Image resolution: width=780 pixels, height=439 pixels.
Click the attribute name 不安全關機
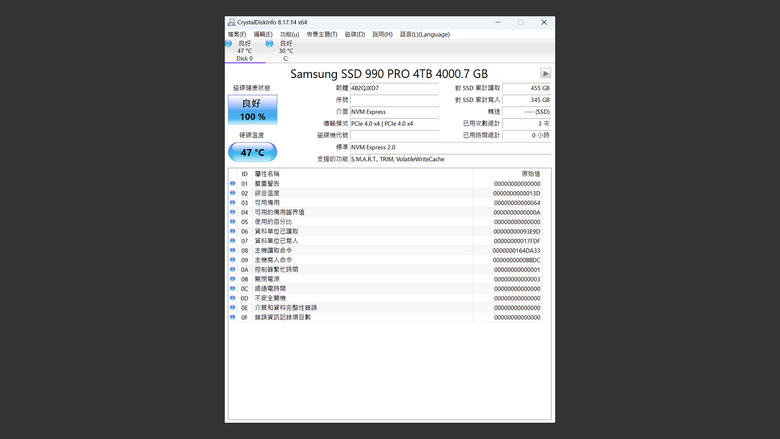pos(270,298)
